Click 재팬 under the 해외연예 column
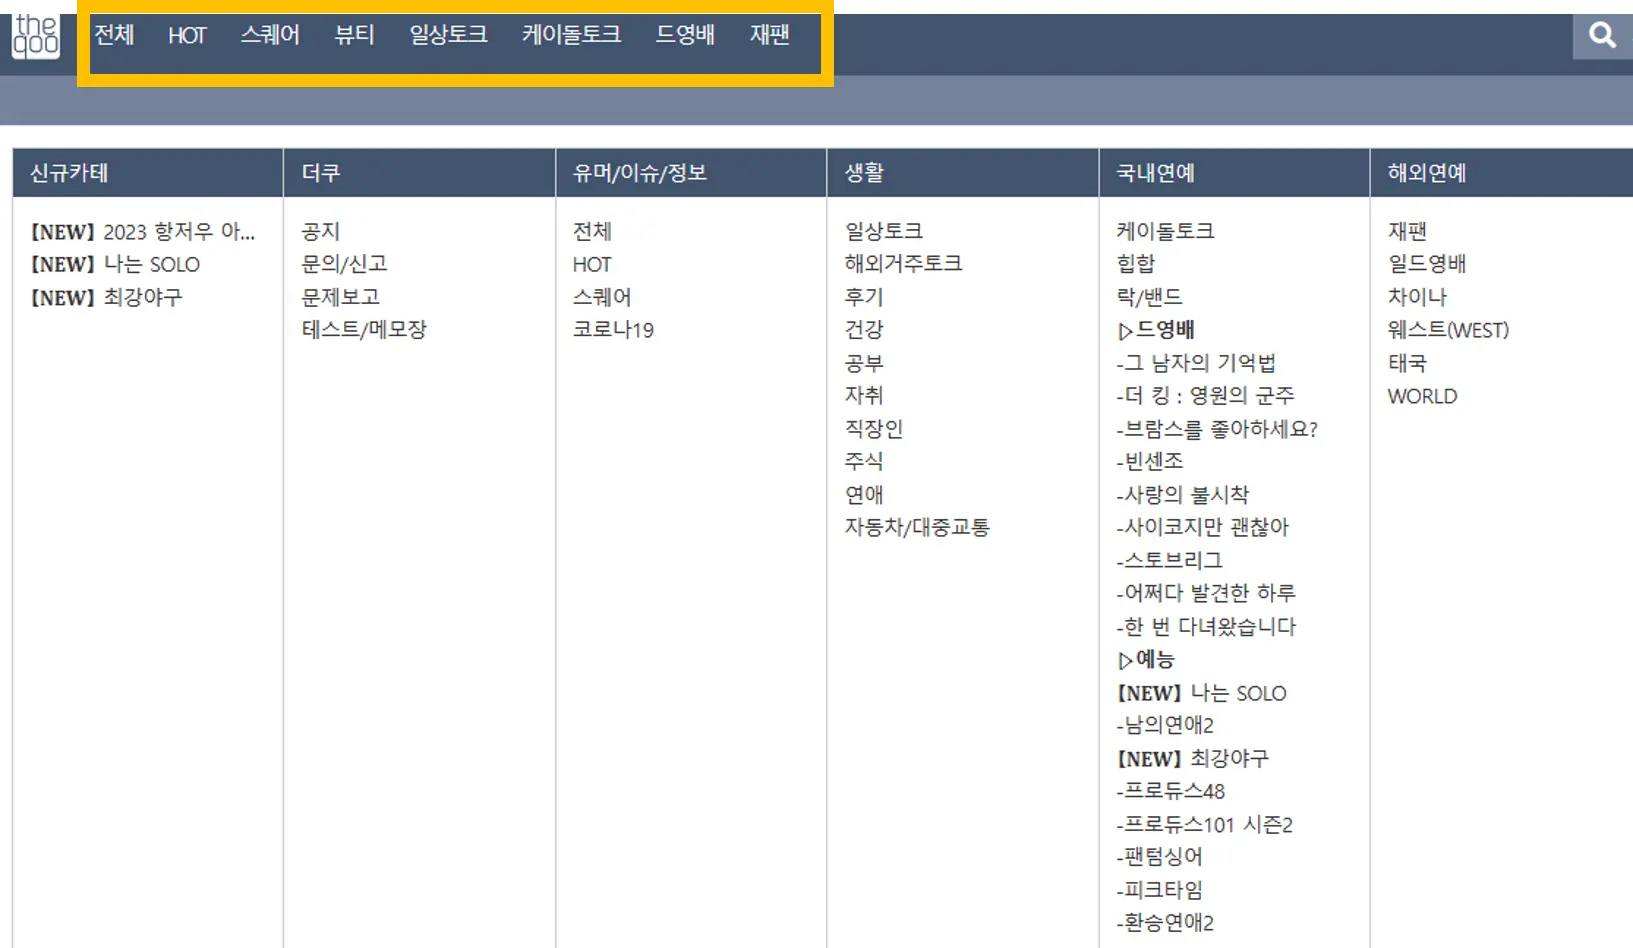The width and height of the screenshot is (1633, 948). tap(1407, 232)
